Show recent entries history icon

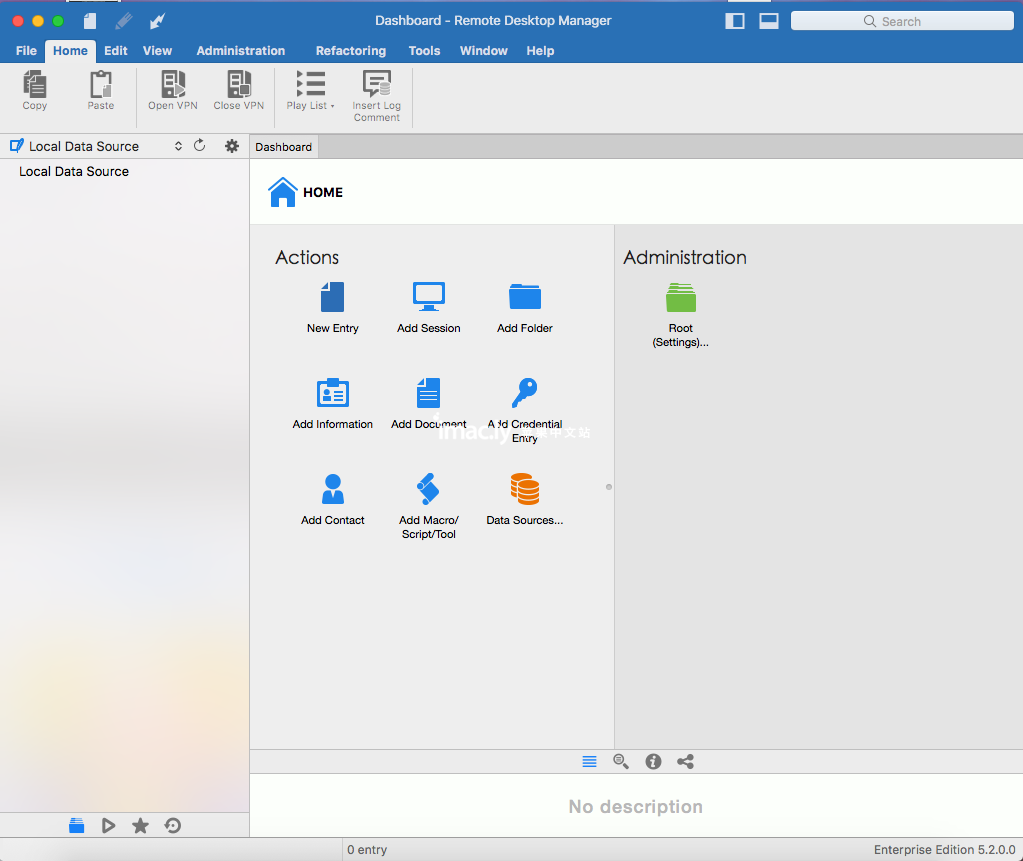point(173,826)
